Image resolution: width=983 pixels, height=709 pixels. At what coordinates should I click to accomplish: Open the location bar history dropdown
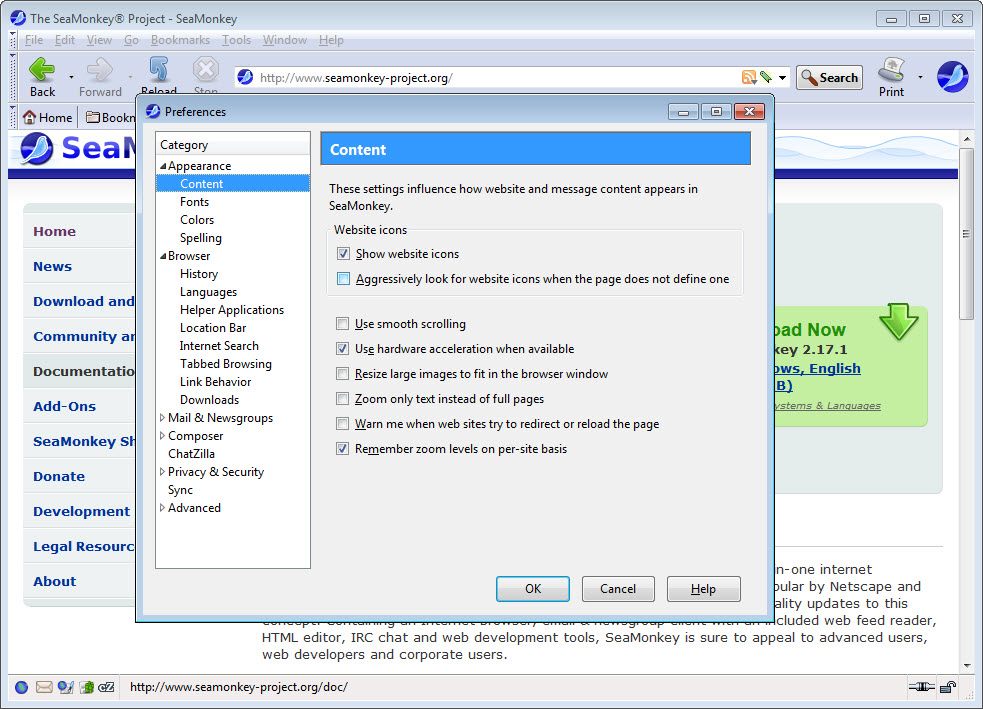point(782,78)
